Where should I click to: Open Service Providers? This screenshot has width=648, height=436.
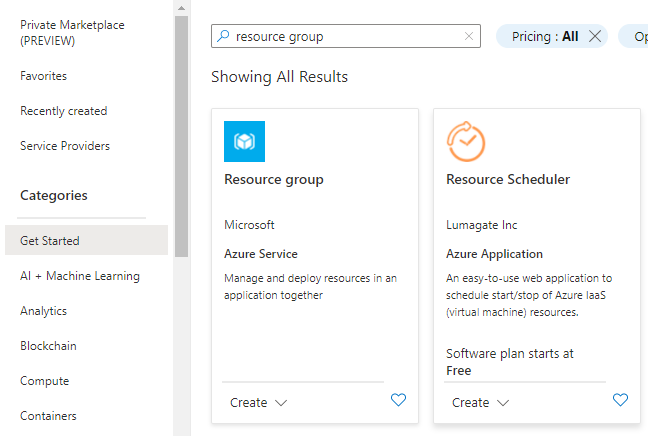pos(65,146)
